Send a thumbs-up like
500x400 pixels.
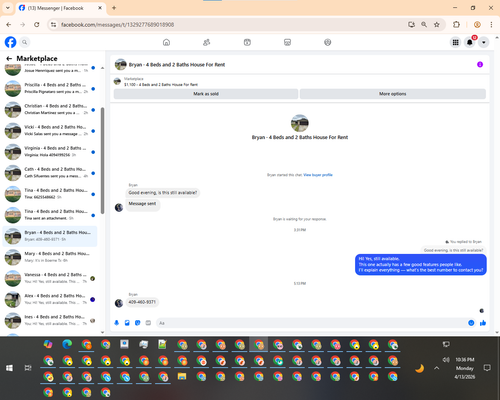pos(483,323)
